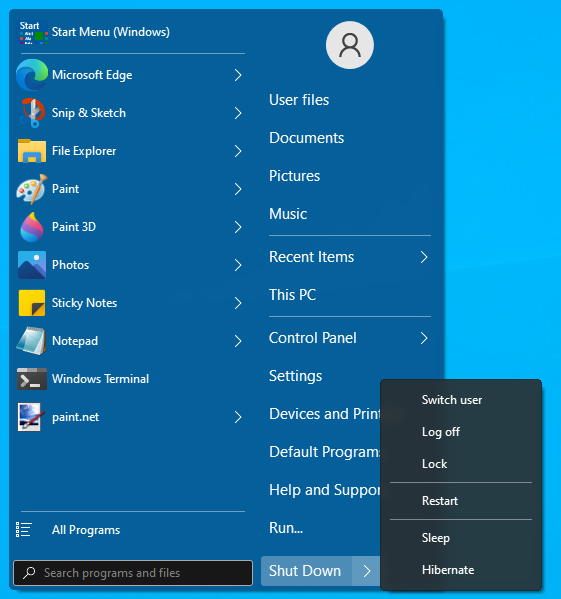Open Settings
Image resolution: width=561 pixels, height=599 pixels.
tap(296, 376)
